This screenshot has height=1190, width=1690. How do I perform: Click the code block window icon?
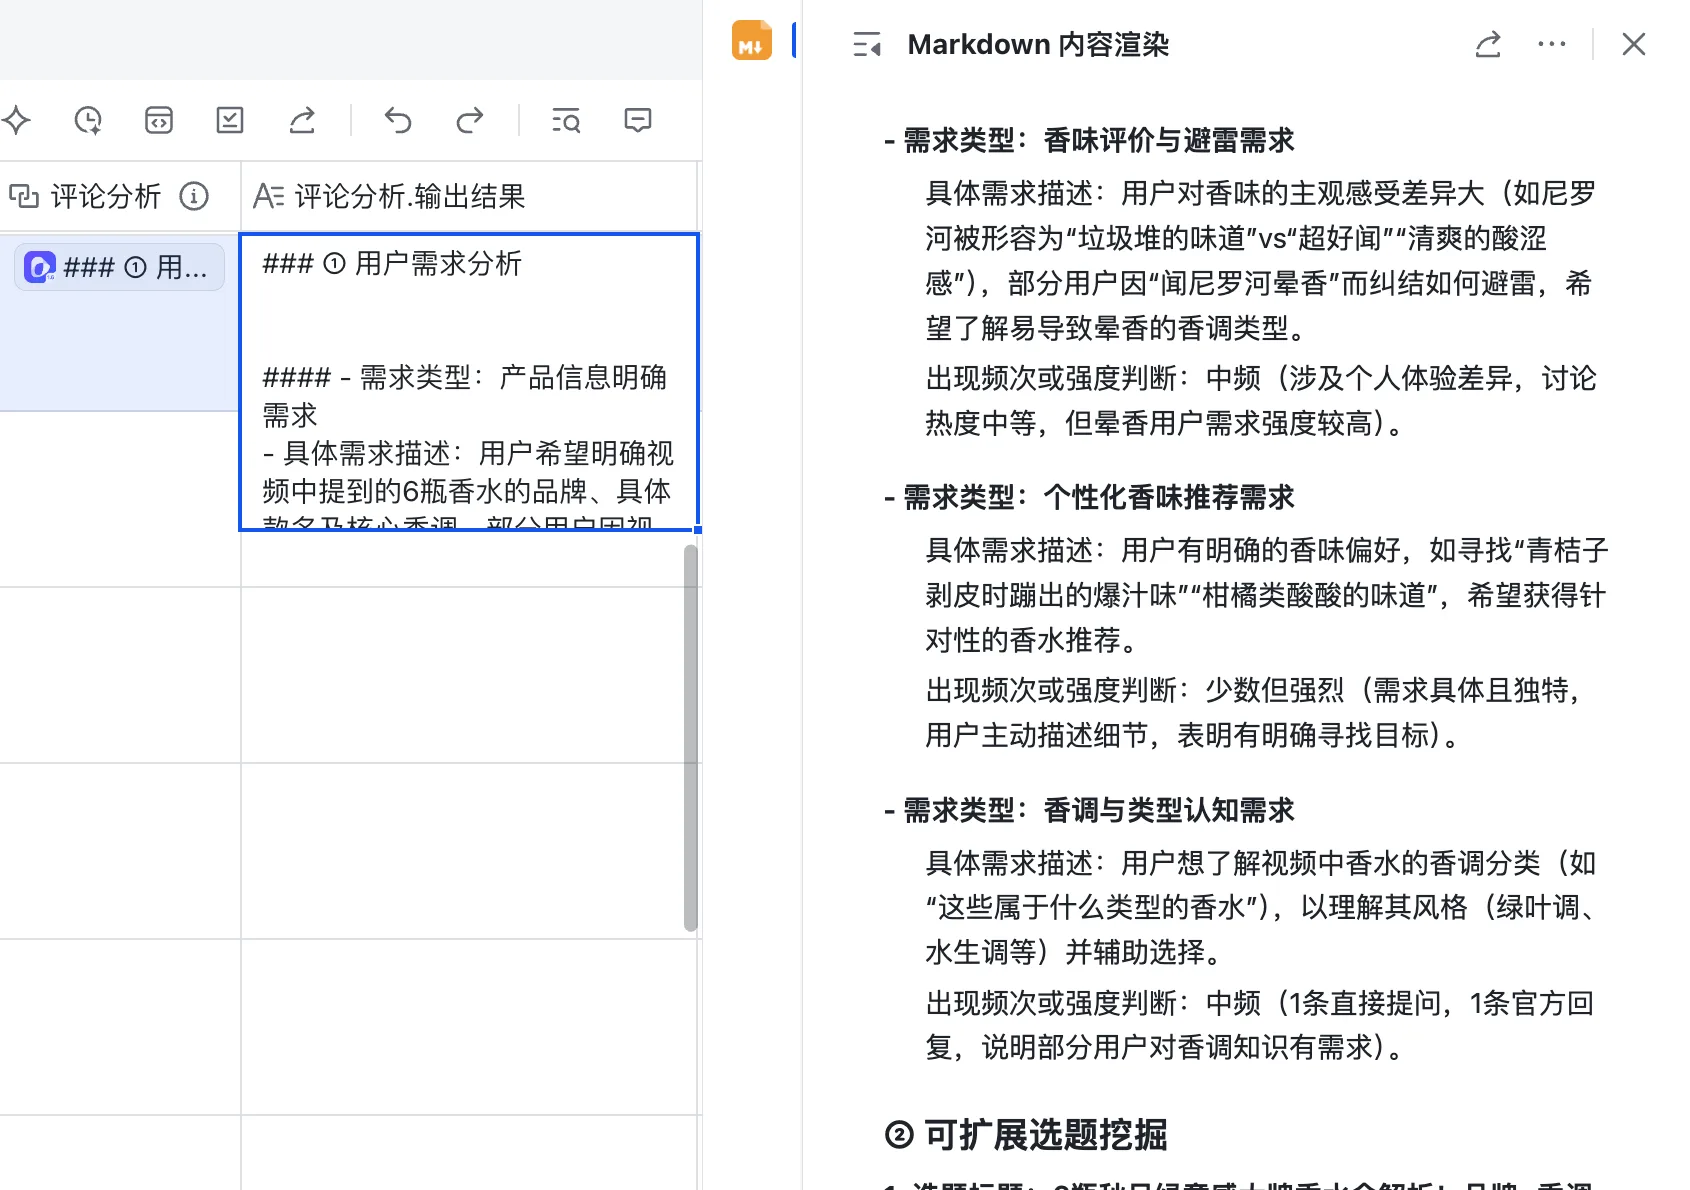(x=159, y=121)
